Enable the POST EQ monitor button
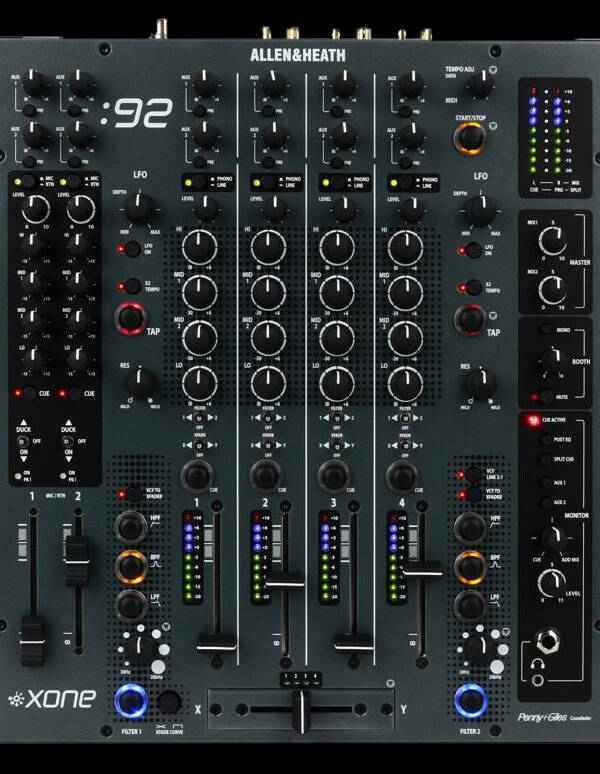 tap(546, 439)
